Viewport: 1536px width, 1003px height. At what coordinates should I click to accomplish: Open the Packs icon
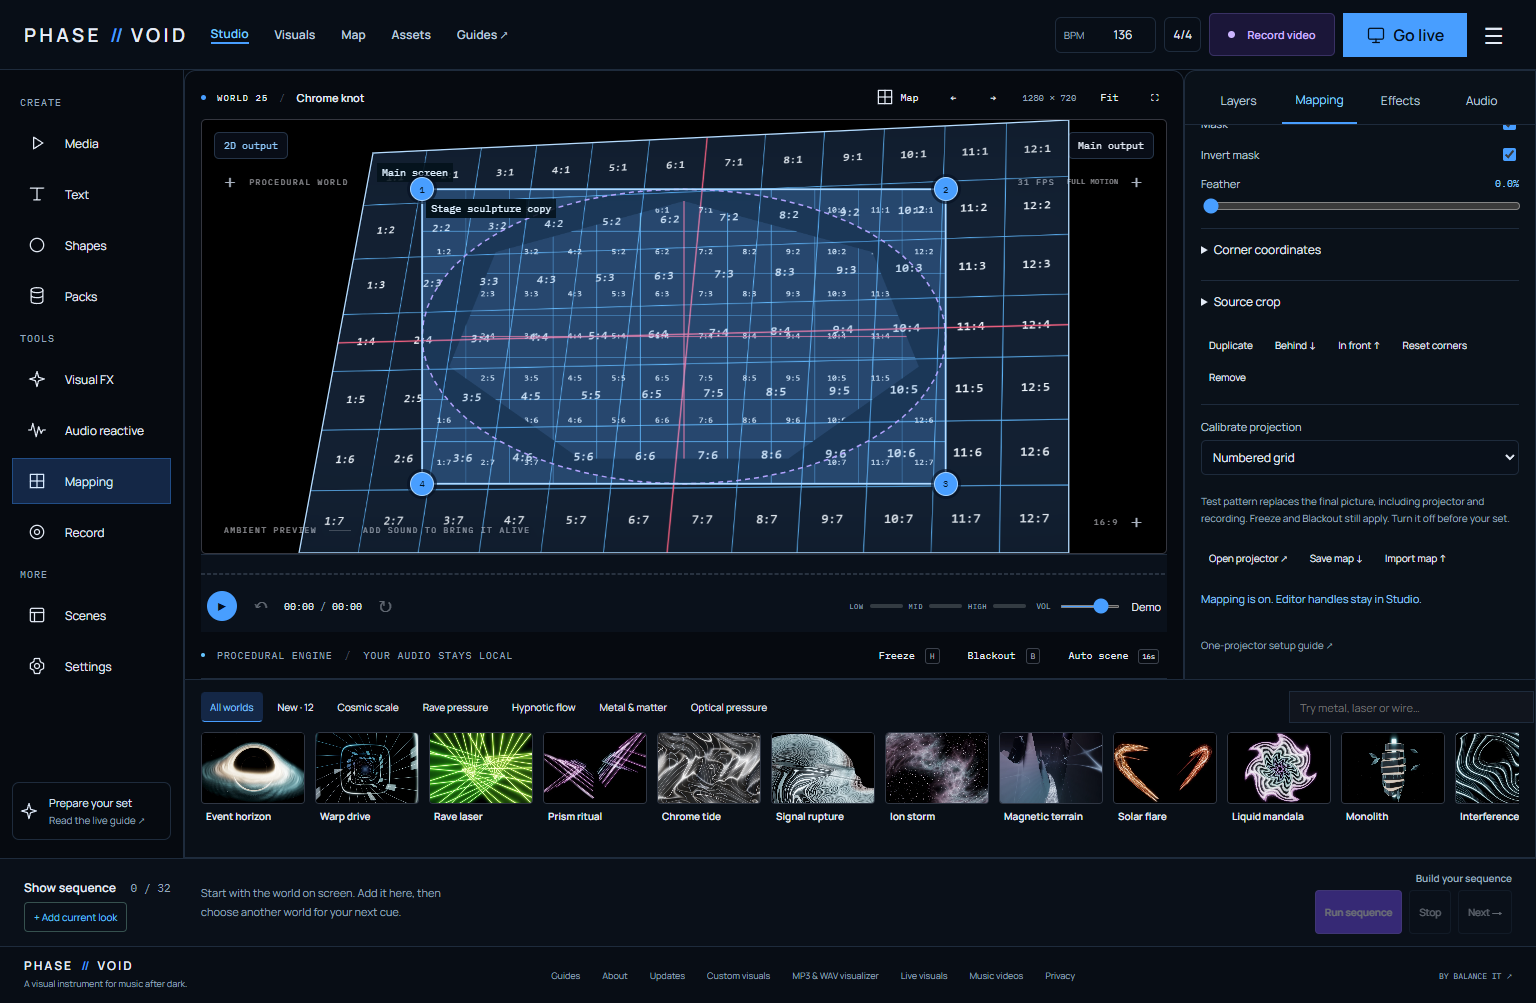pyautogui.click(x=37, y=296)
